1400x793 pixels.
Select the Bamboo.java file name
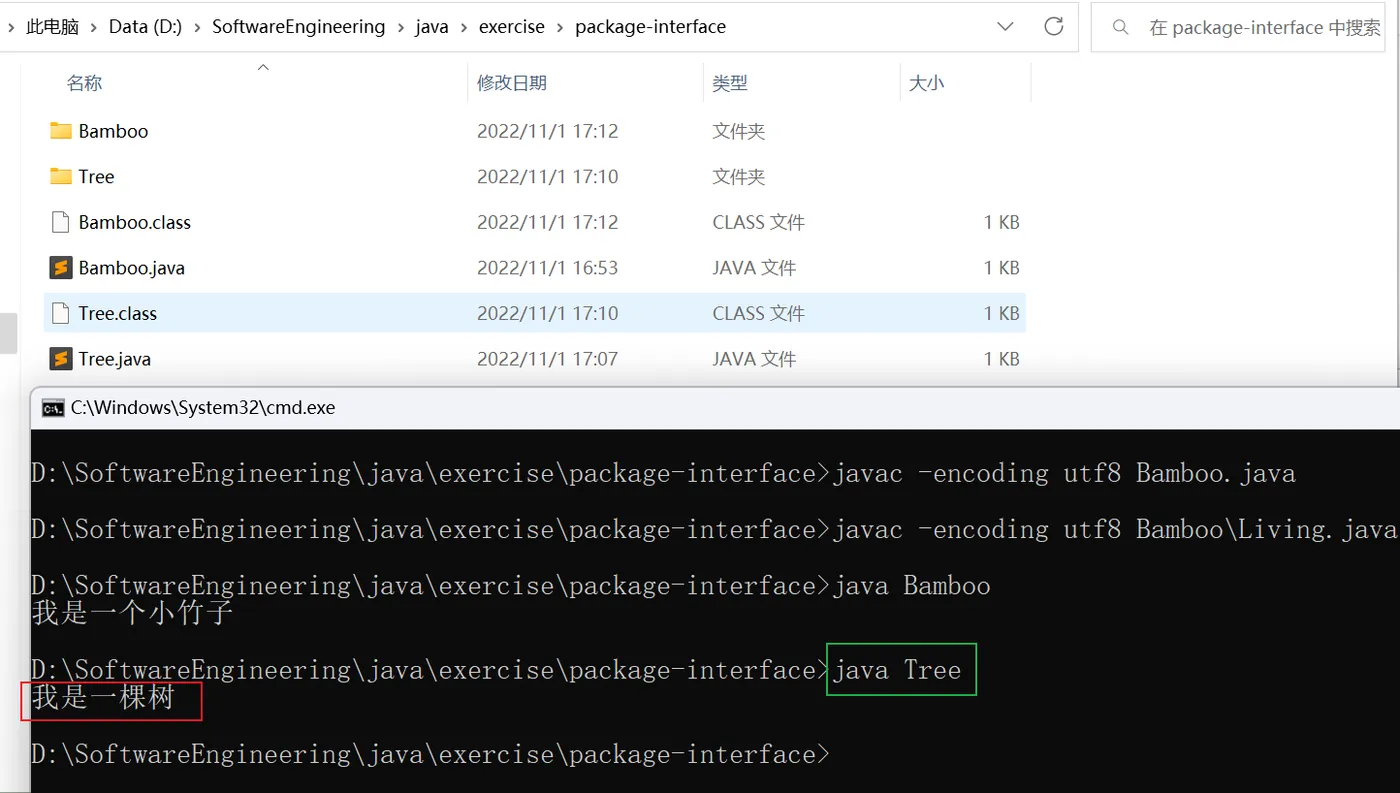[132, 268]
